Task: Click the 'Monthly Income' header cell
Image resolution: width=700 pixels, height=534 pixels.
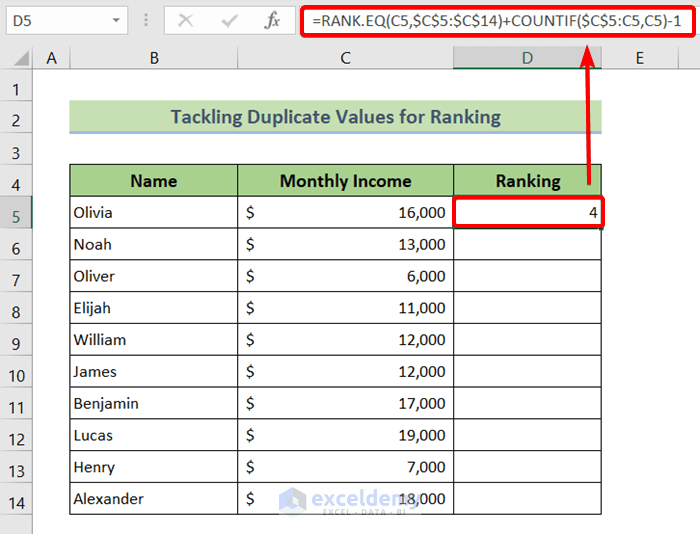Action: coord(346,180)
